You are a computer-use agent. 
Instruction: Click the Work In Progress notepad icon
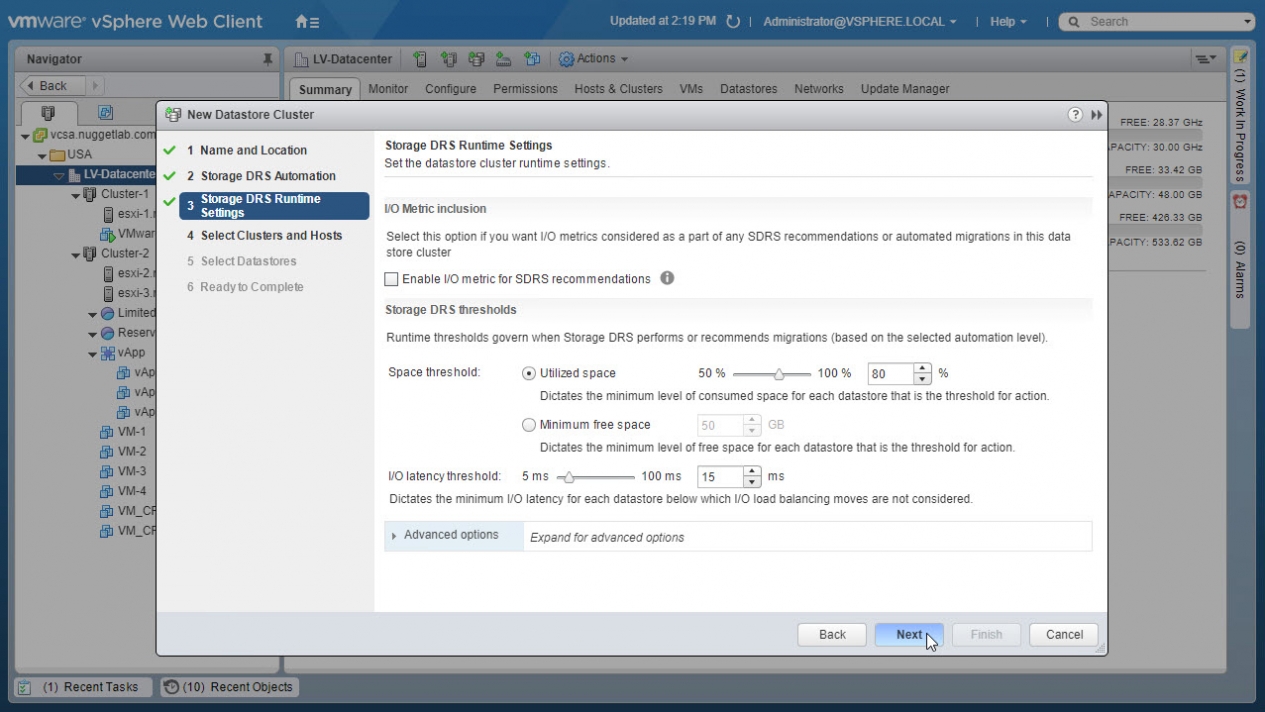coord(1240,59)
